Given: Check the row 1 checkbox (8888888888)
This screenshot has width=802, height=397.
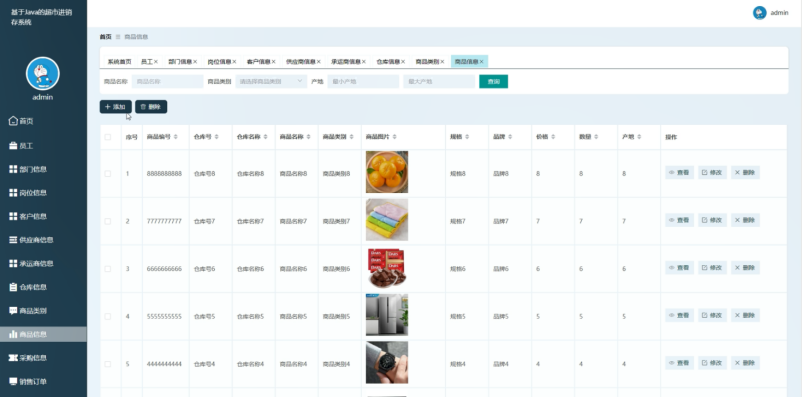Looking at the screenshot, I should (x=107, y=174).
